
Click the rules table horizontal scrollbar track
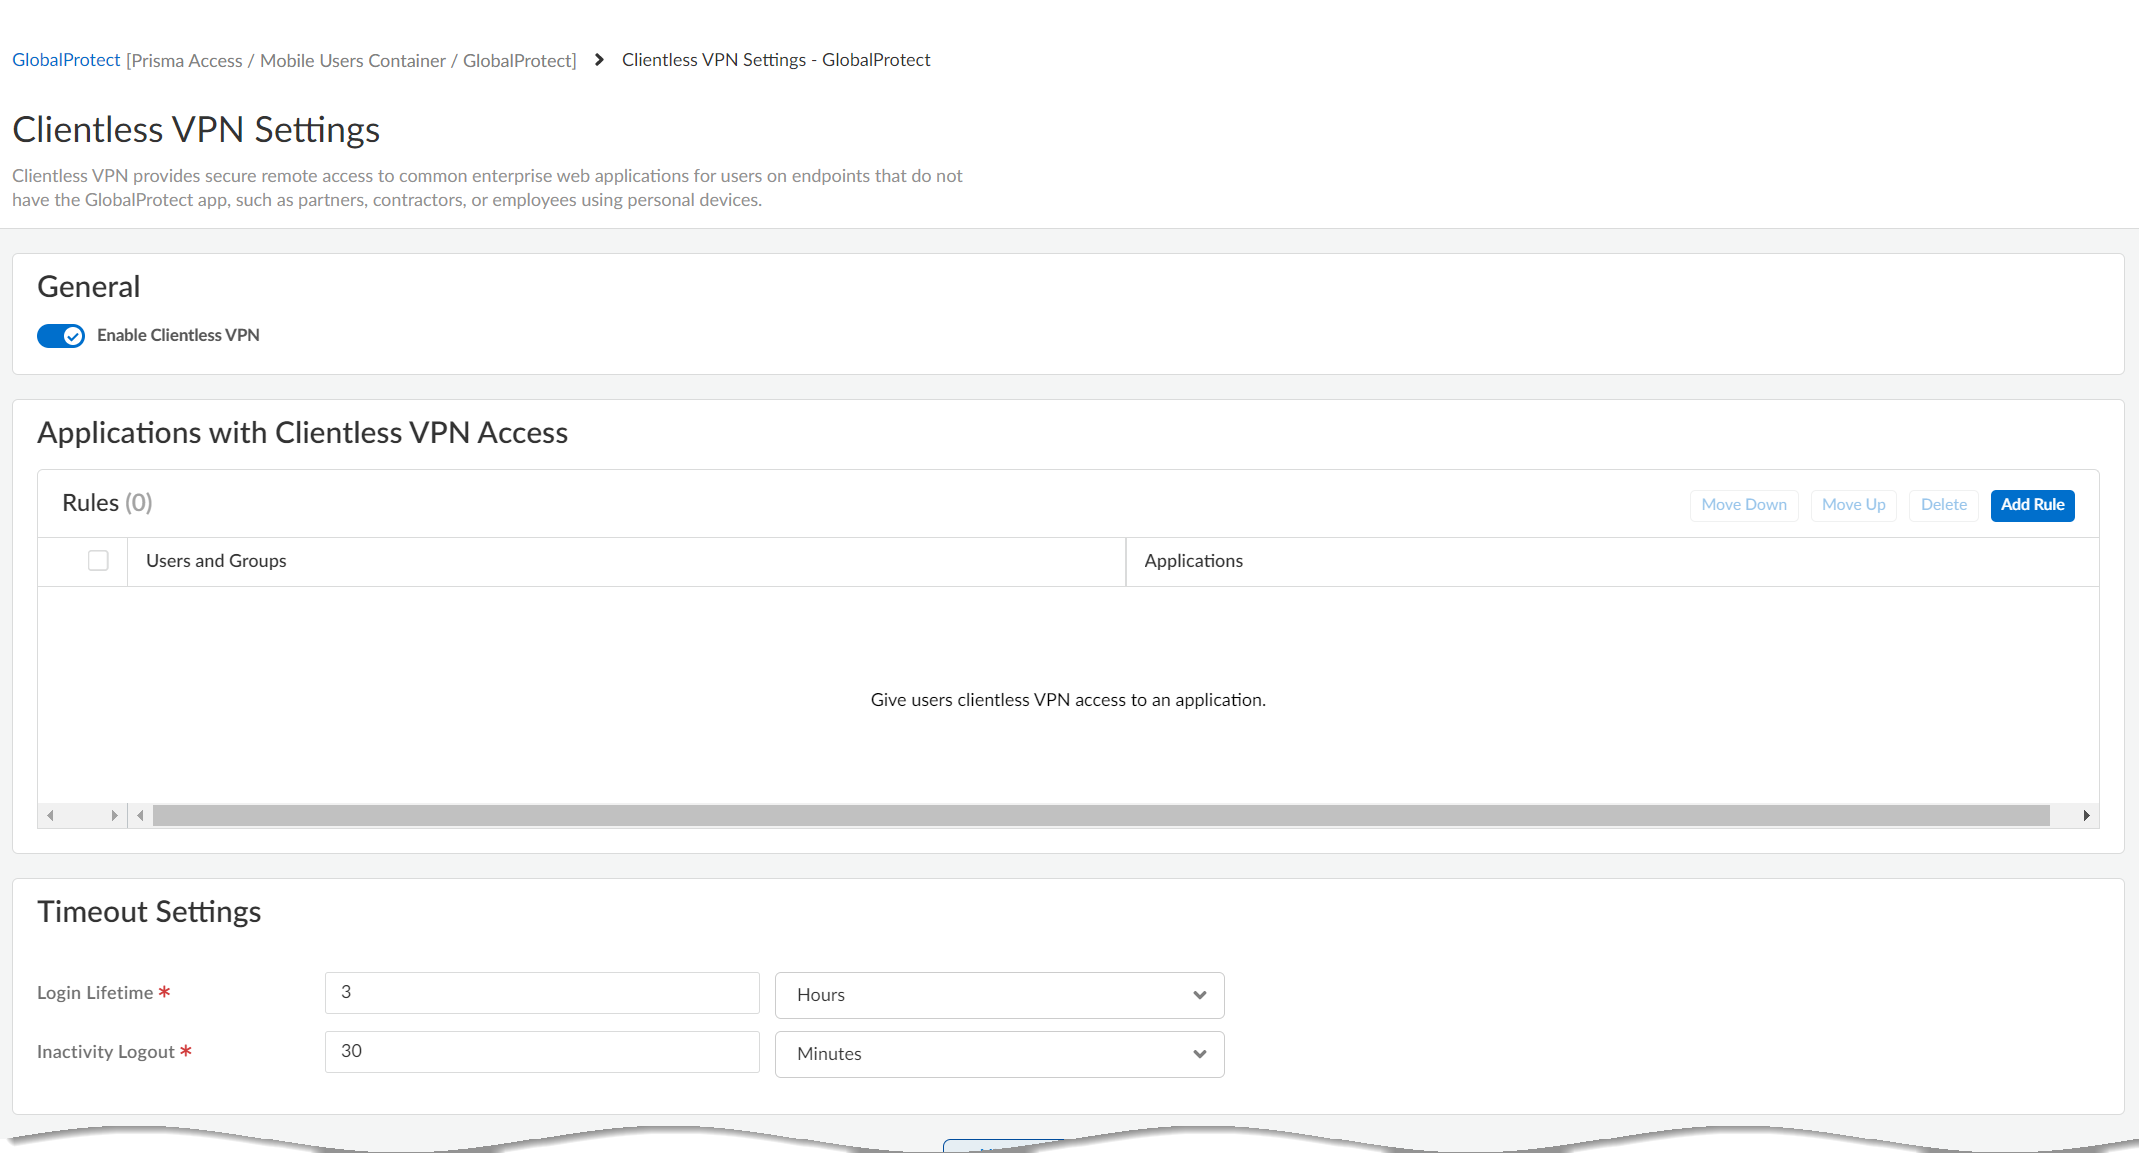(1100, 816)
